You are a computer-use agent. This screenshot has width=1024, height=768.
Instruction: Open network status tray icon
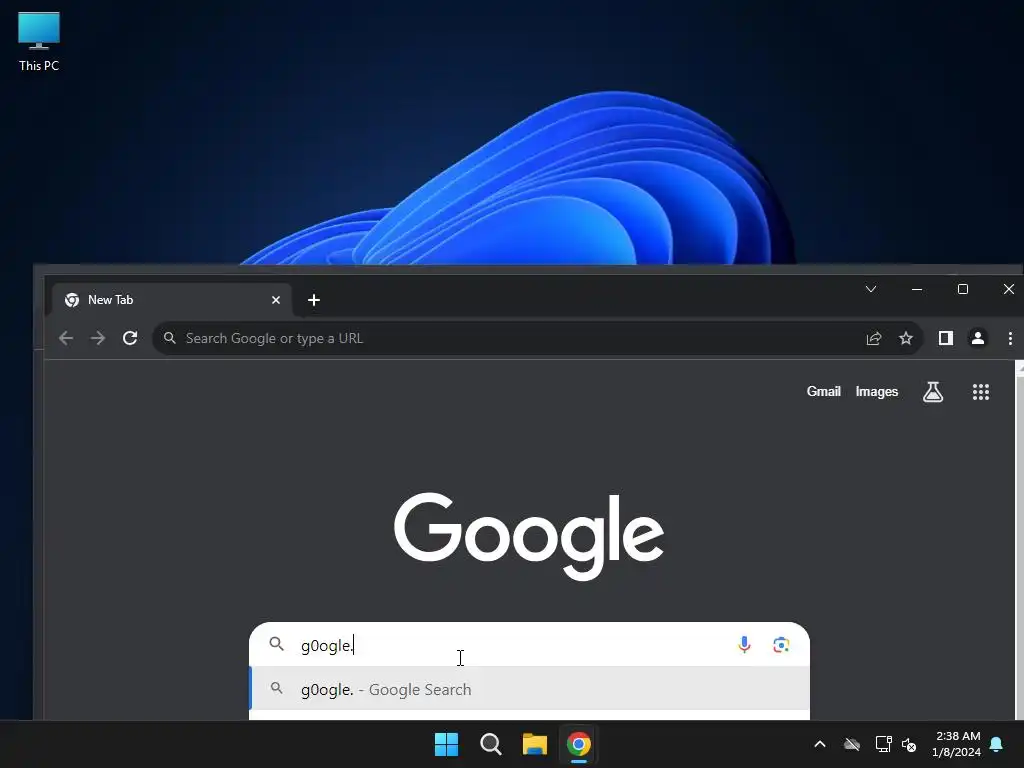[x=883, y=744]
